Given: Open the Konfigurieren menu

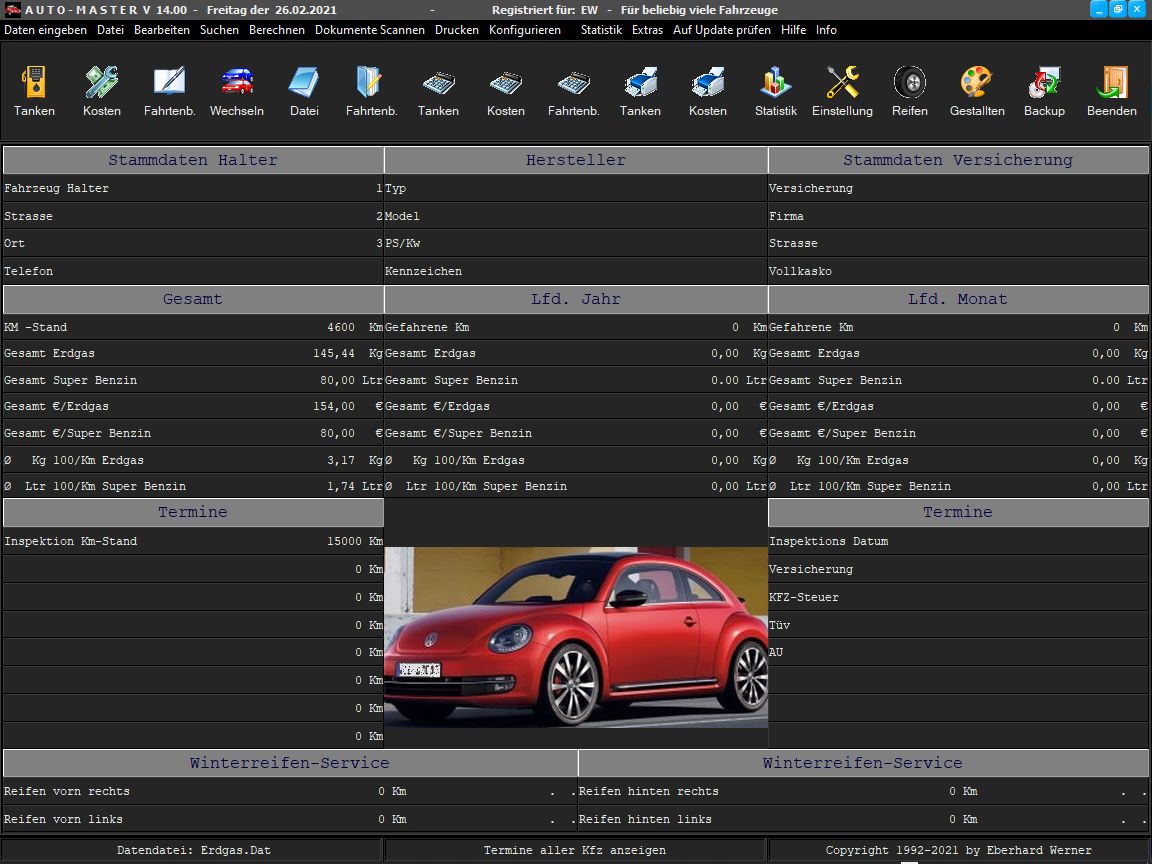Looking at the screenshot, I should tap(524, 30).
